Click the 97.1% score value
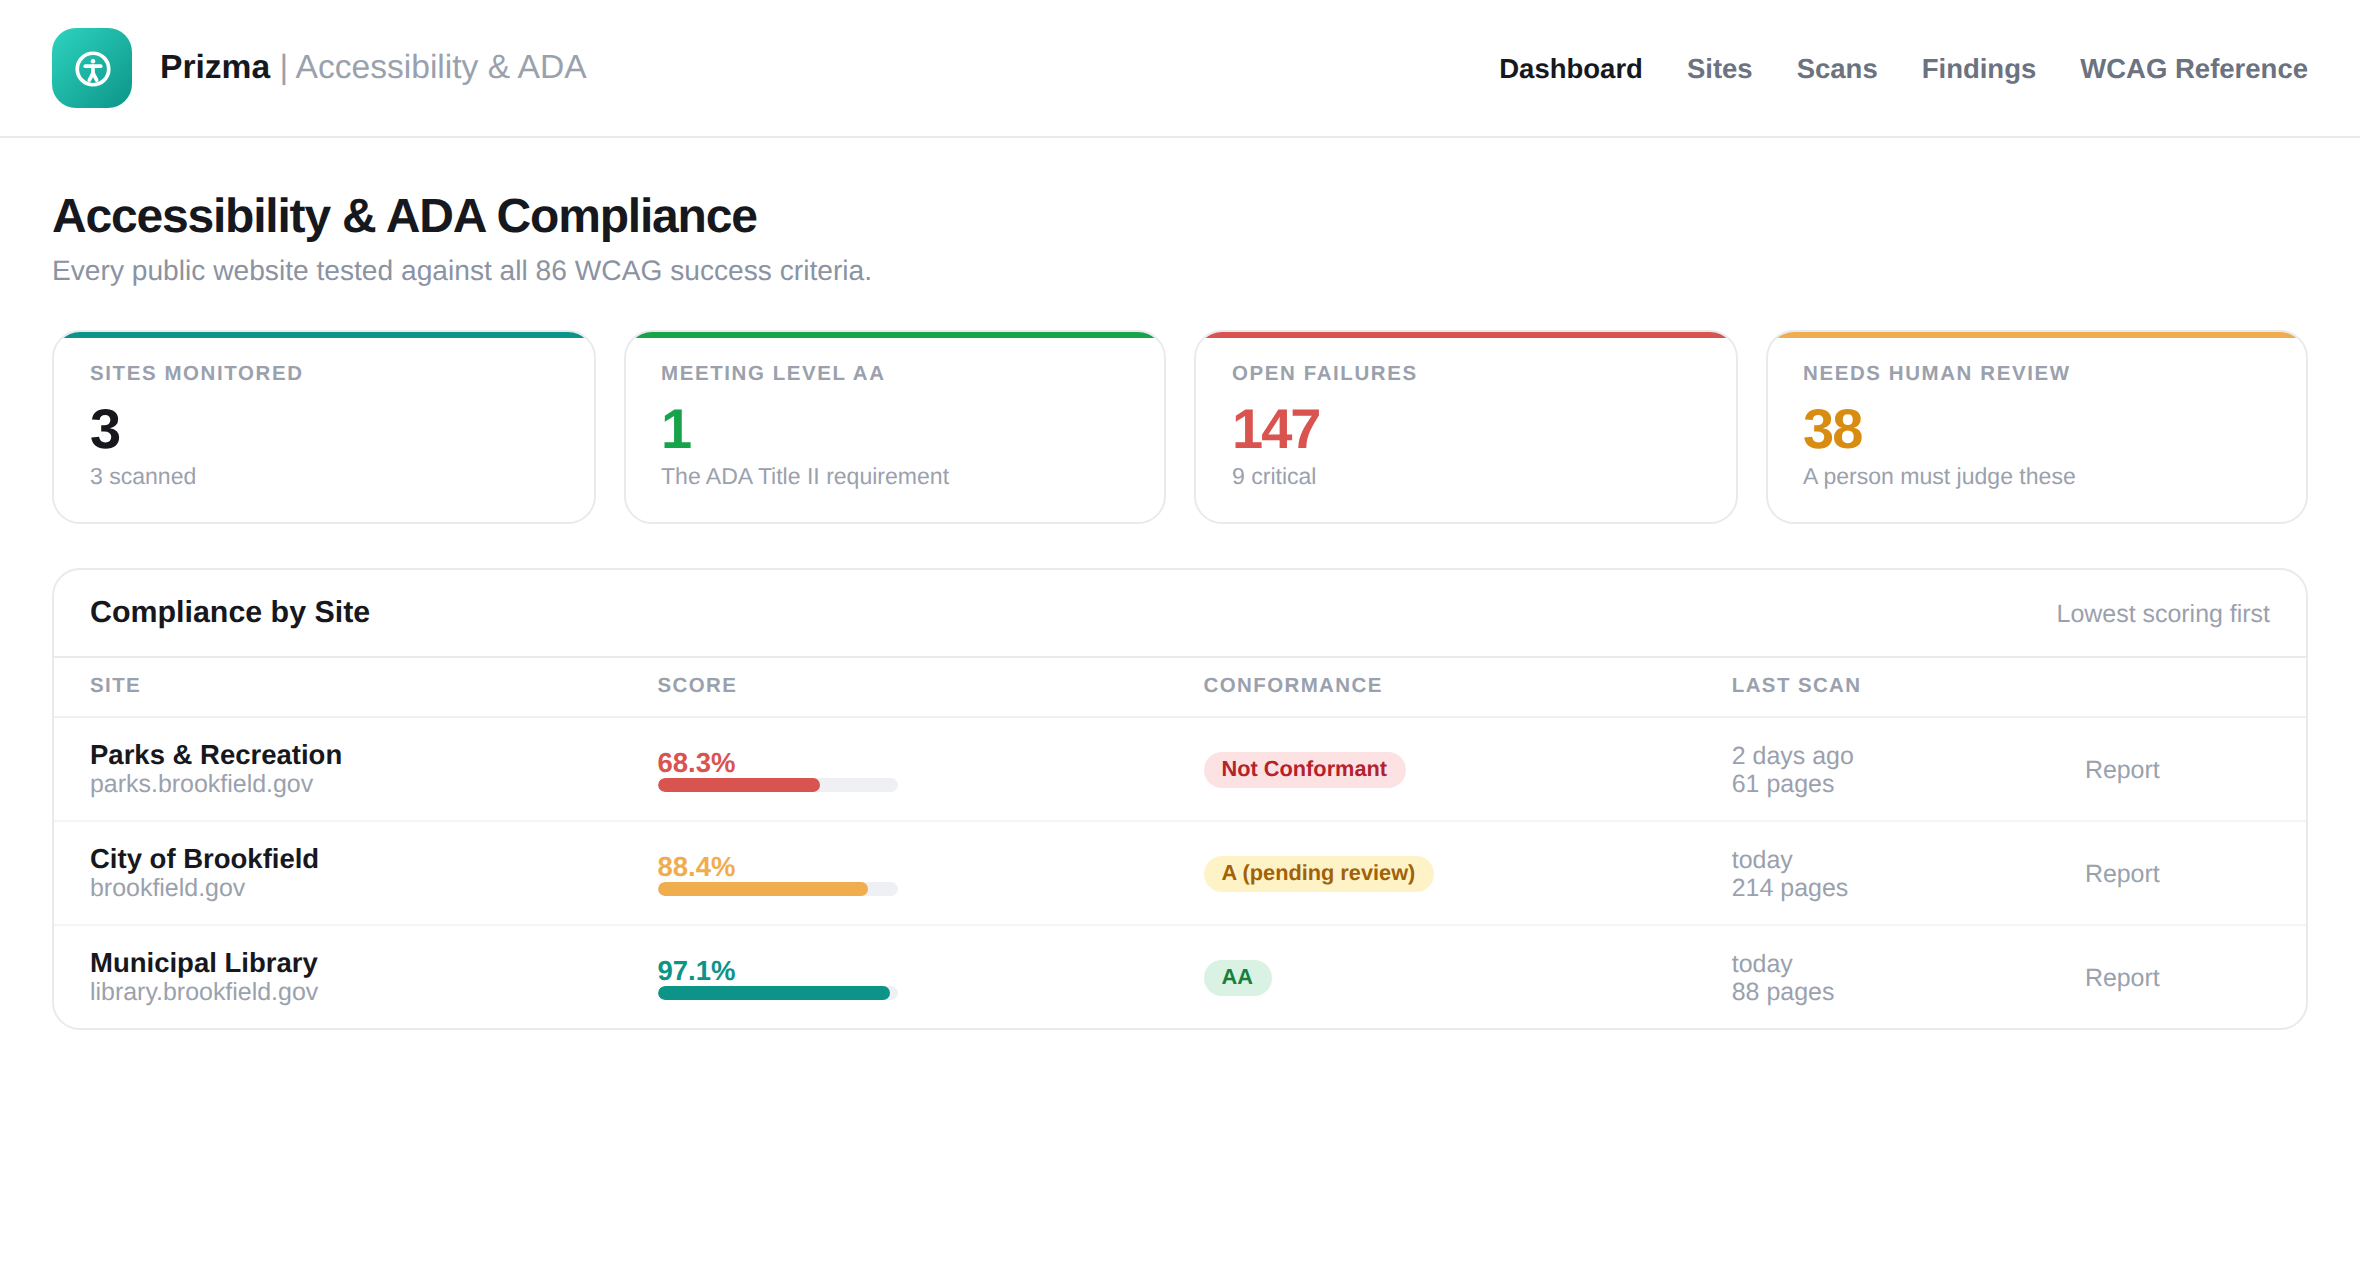2360x1280 pixels. click(696, 971)
